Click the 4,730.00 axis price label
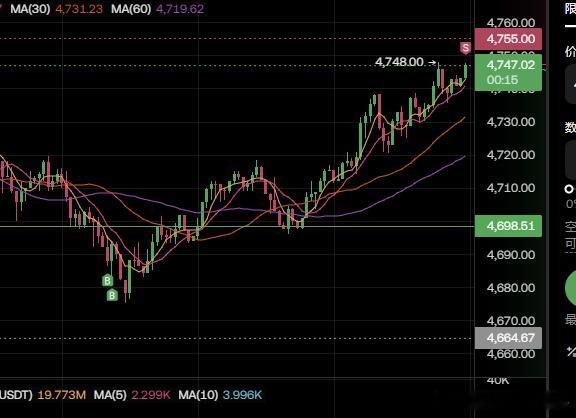576x418 pixels. click(511, 122)
